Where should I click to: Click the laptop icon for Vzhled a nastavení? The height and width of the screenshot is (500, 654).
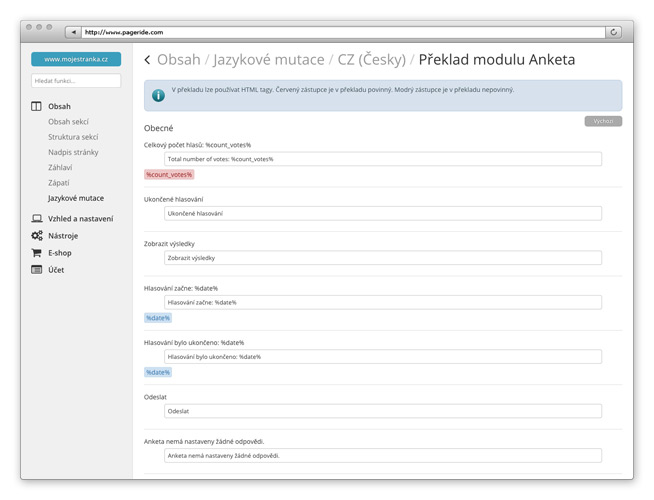[x=37, y=218]
